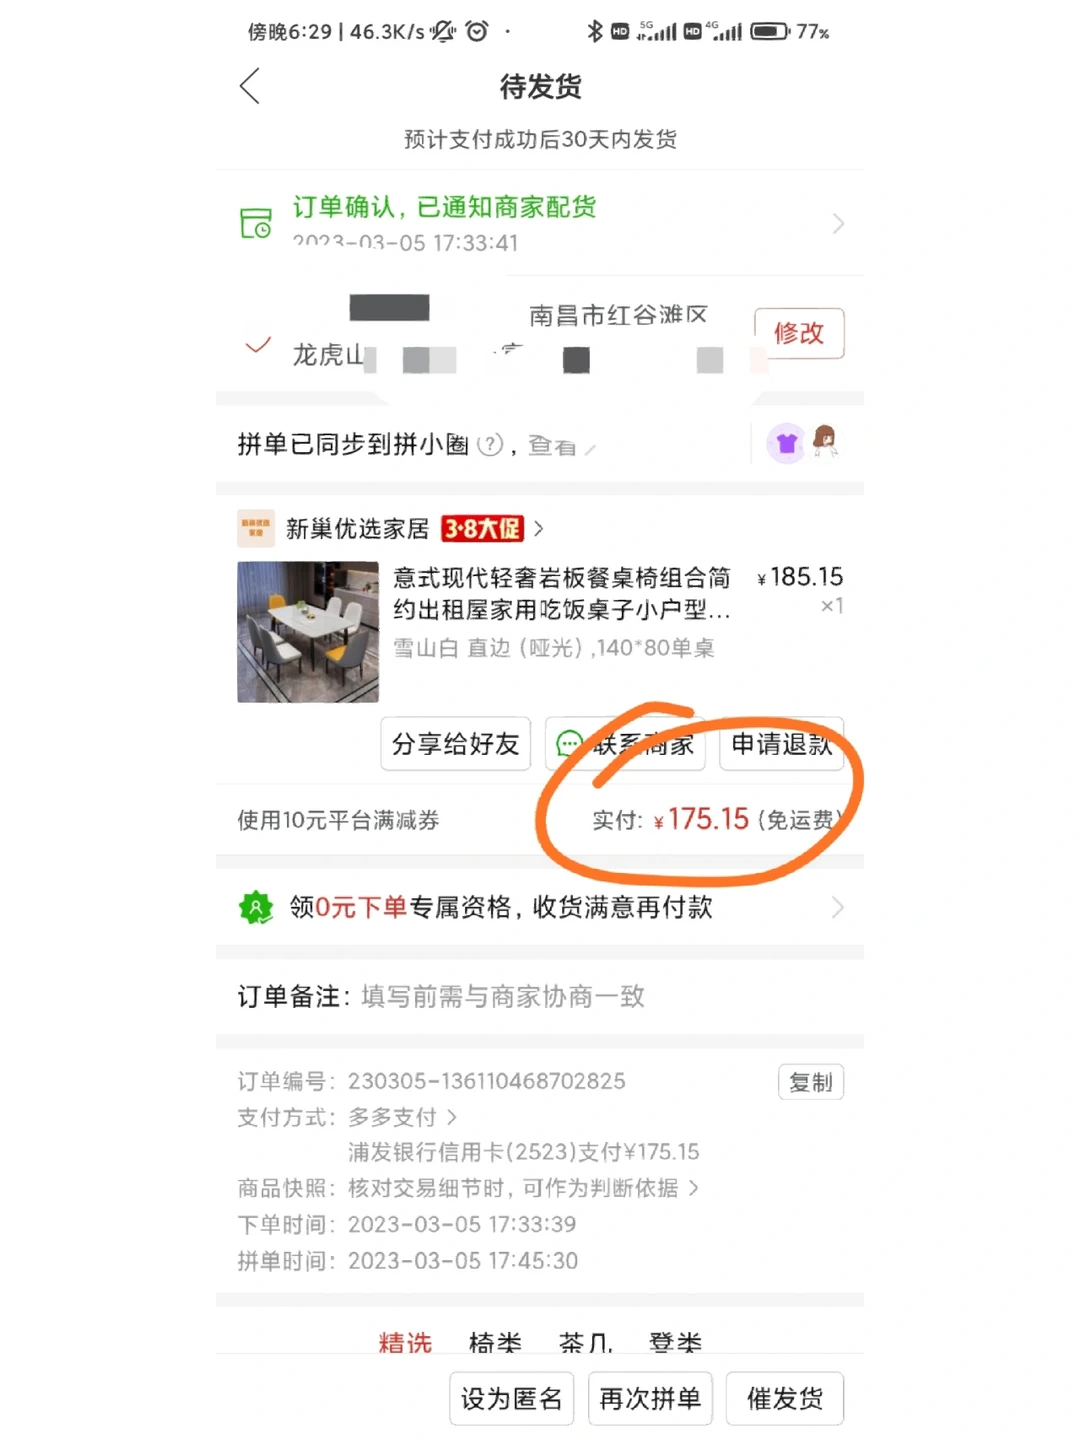This screenshot has height=1439, width=1080.
Task: Tap the green chat bubble icon
Action: click(569, 744)
